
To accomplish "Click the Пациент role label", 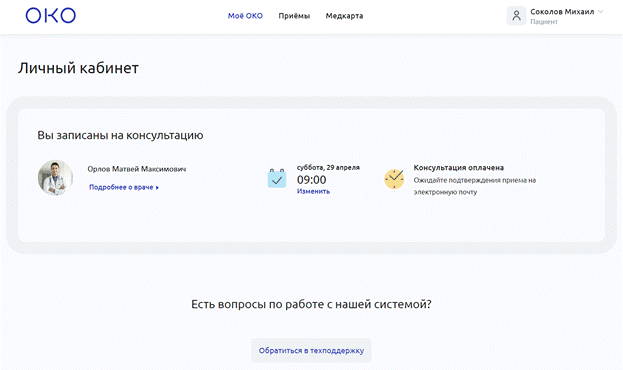I will (544, 22).
